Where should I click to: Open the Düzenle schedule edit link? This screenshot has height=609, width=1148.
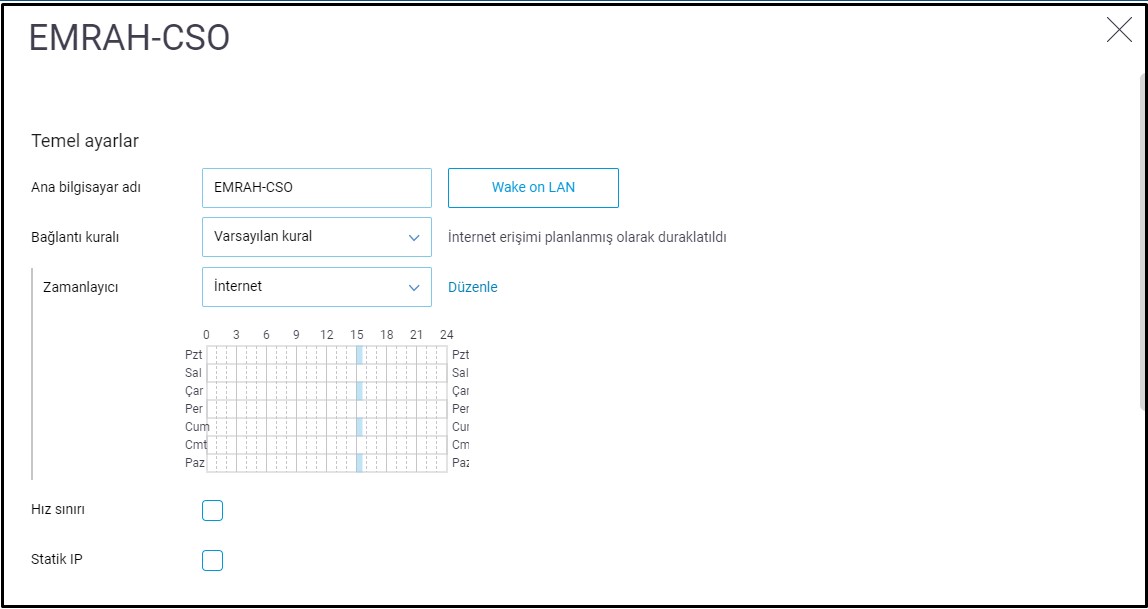tap(472, 287)
